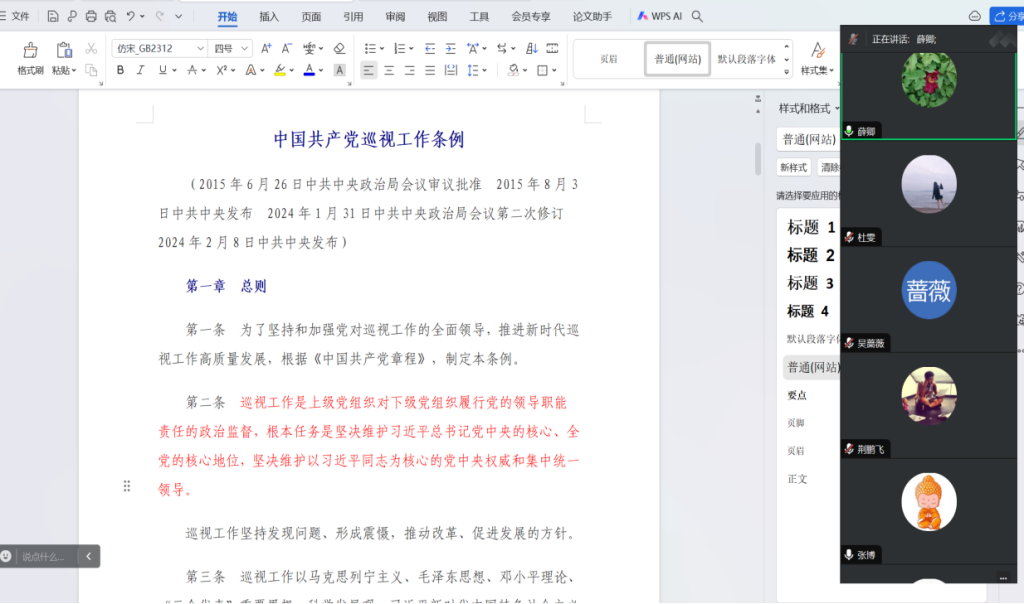Click 吴蔷薇's blue avatar thumbnail

pos(929,290)
